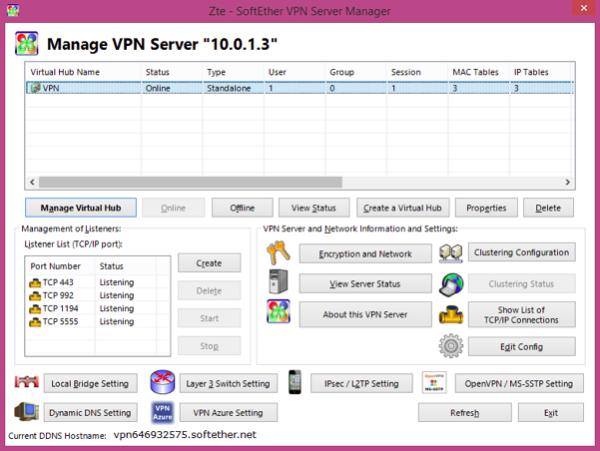Image resolution: width=600 pixels, height=451 pixels.
Task: Click the globe laptop icon beside Clustering Status
Action: (451, 285)
